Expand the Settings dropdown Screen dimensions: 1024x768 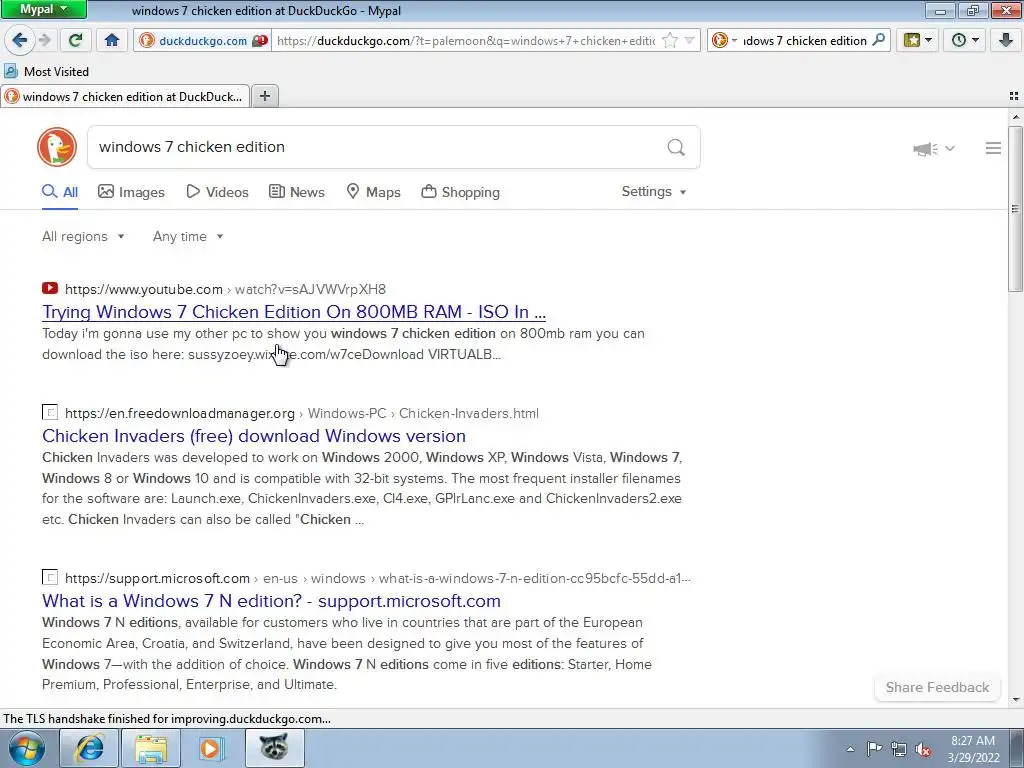pyautogui.click(x=654, y=191)
